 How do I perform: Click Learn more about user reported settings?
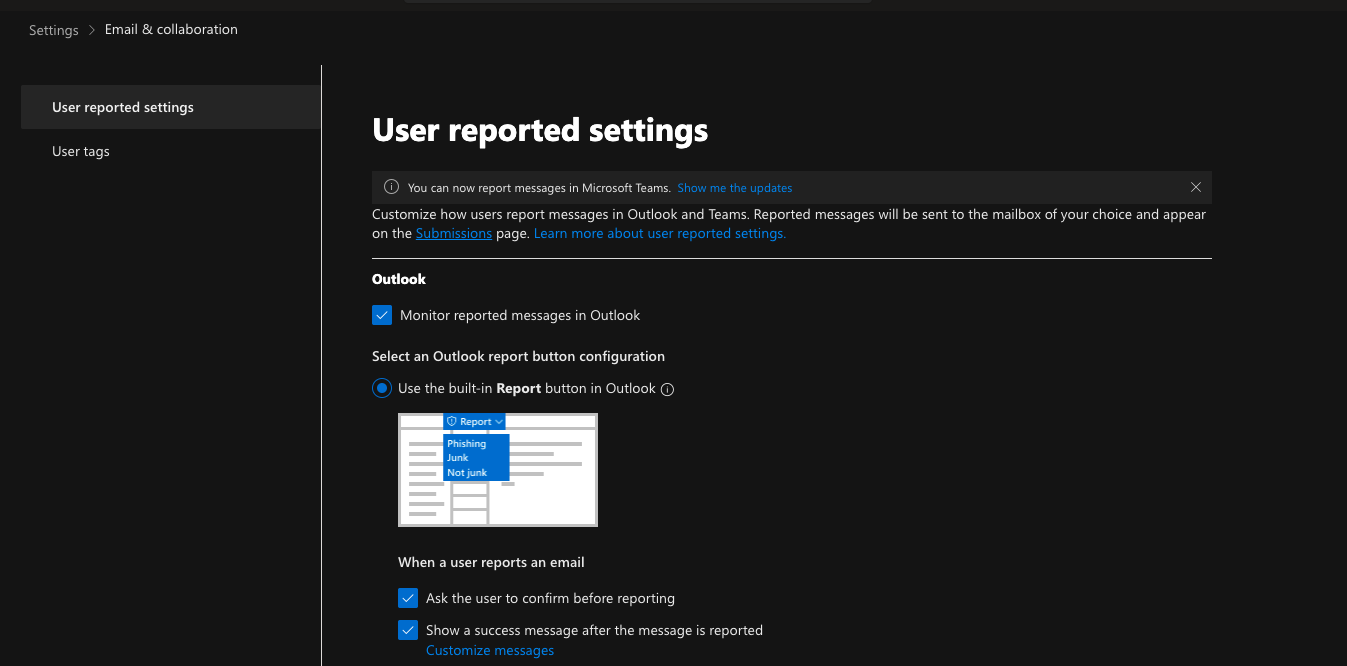point(659,233)
